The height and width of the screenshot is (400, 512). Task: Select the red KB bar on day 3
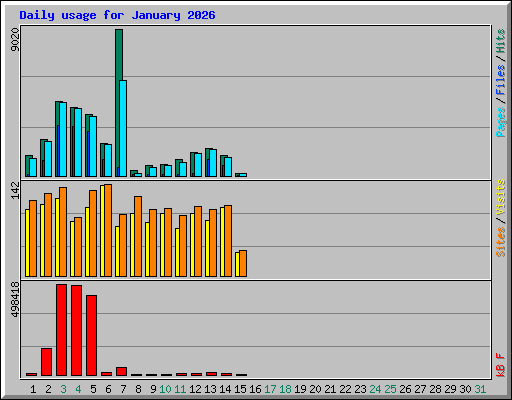pos(61,330)
